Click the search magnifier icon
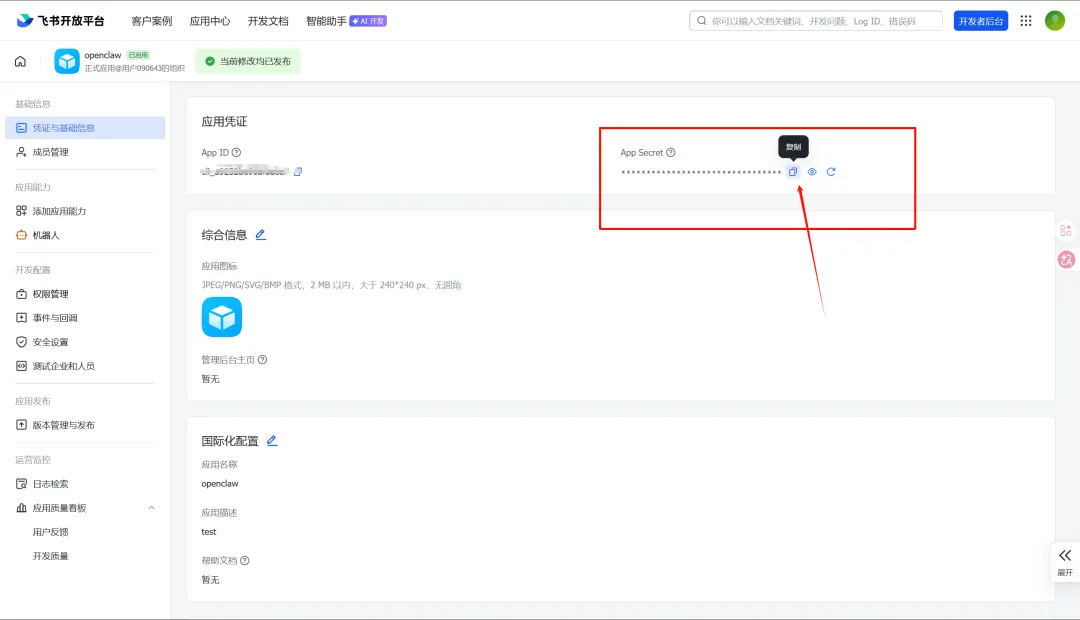Screen dimensions: 1080x620 [701, 21]
